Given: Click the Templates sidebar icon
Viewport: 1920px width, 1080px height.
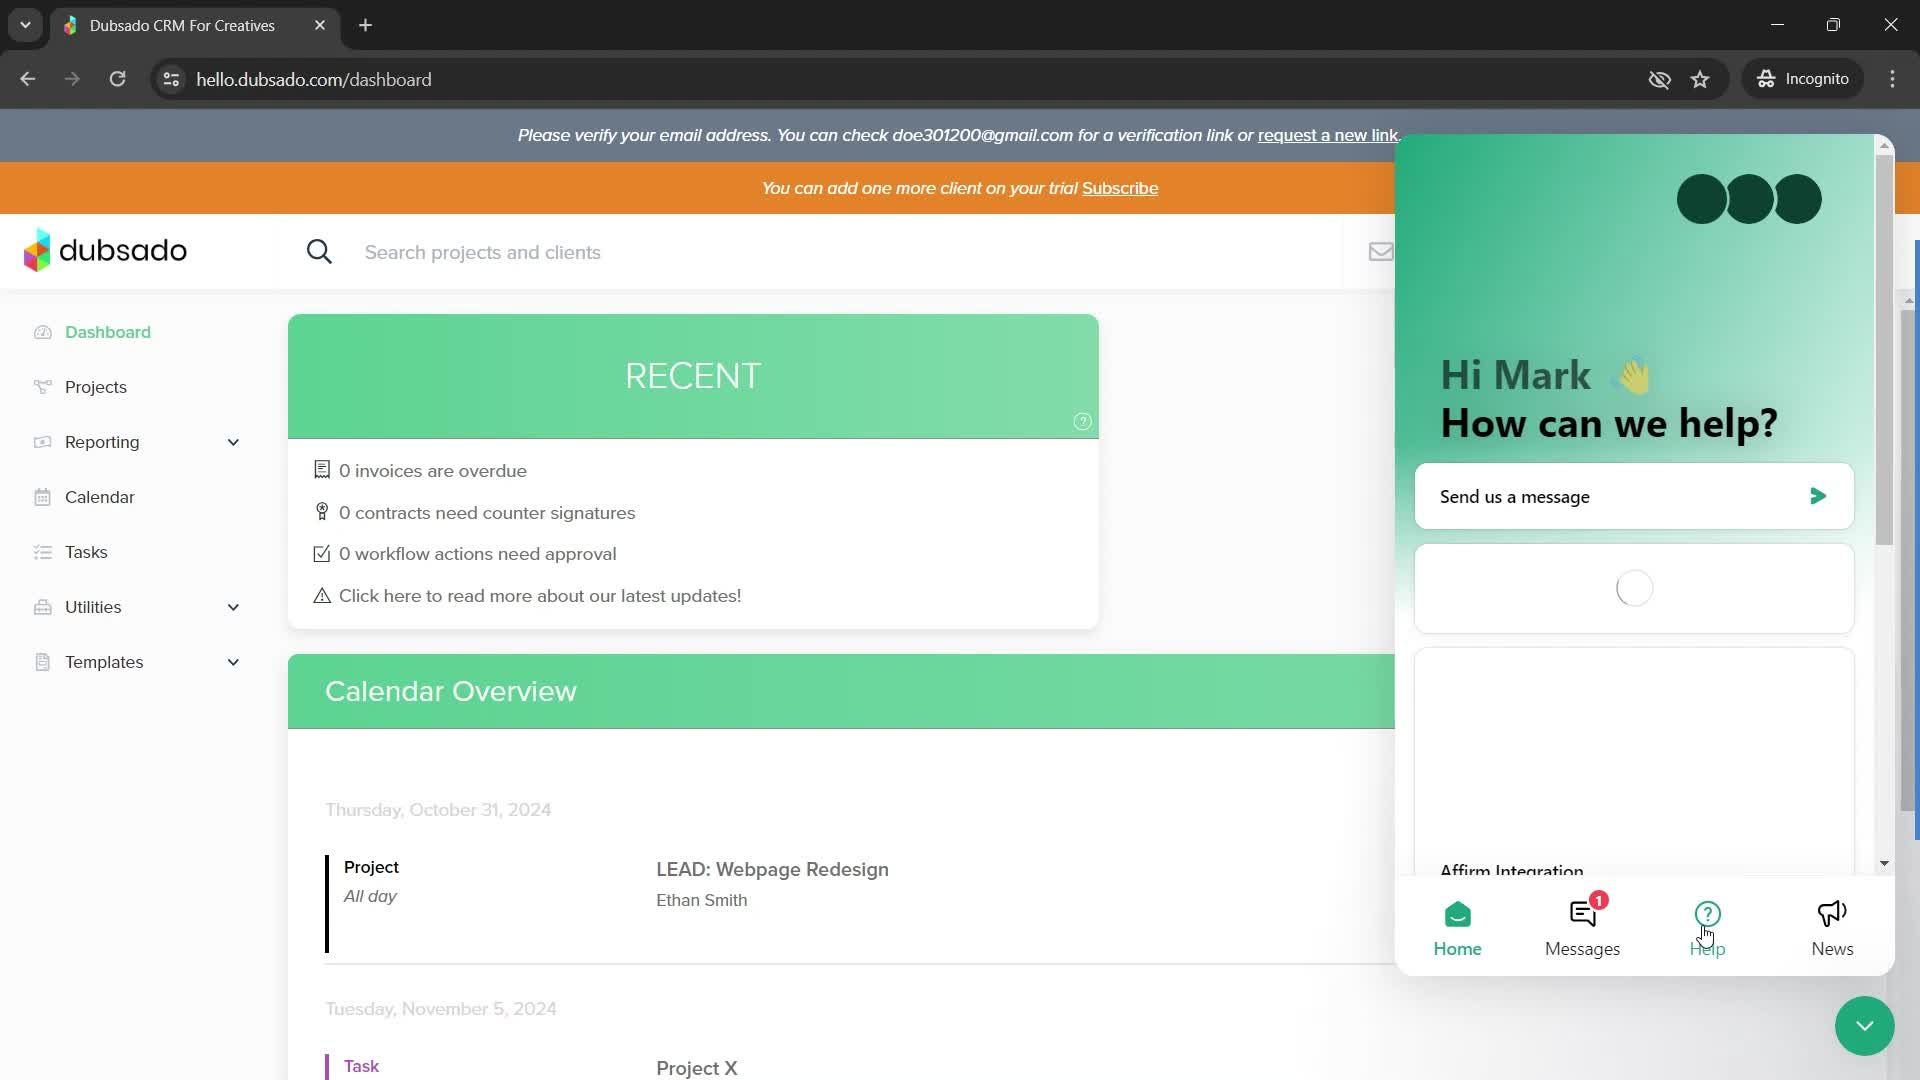Looking at the screenshot, I should coord(42,662).
